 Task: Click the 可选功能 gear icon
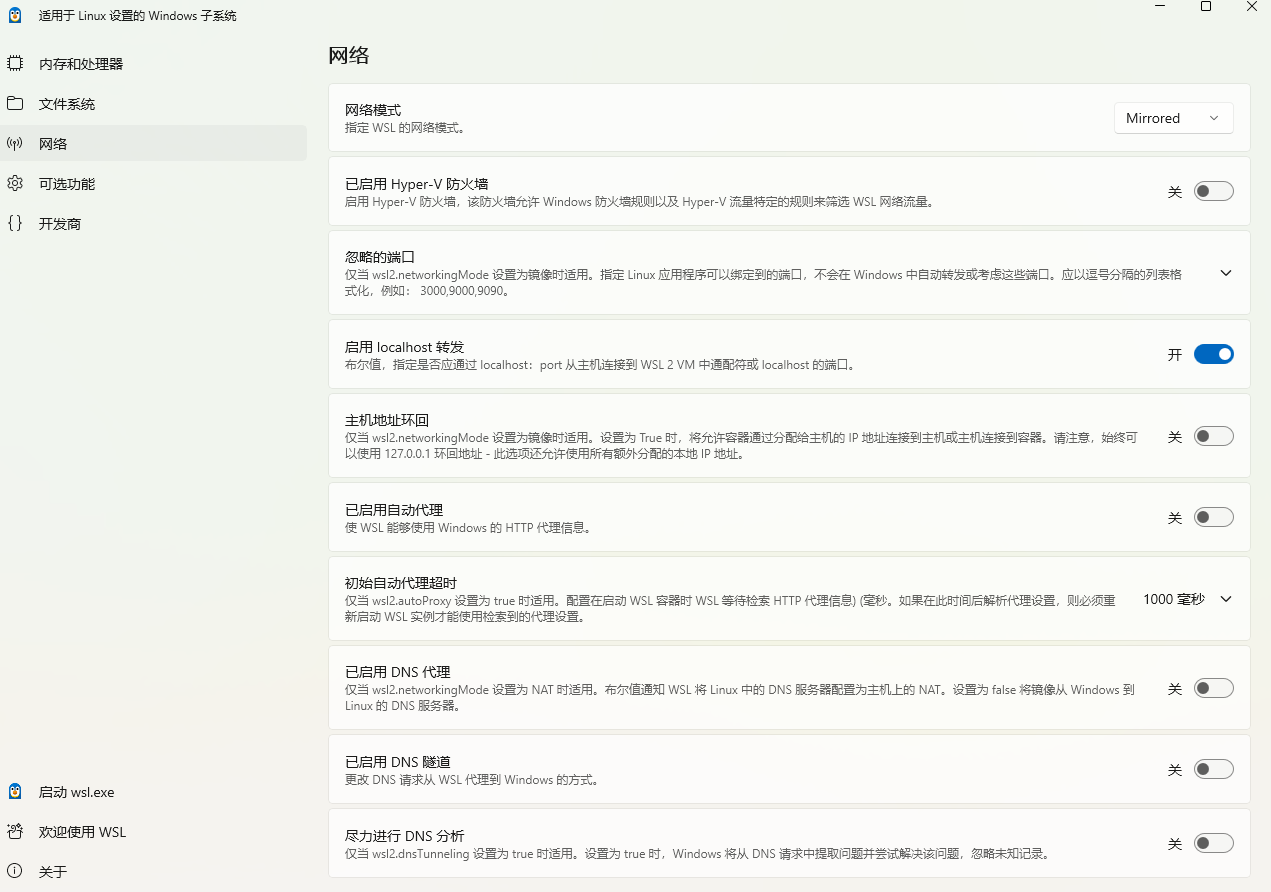15,184
